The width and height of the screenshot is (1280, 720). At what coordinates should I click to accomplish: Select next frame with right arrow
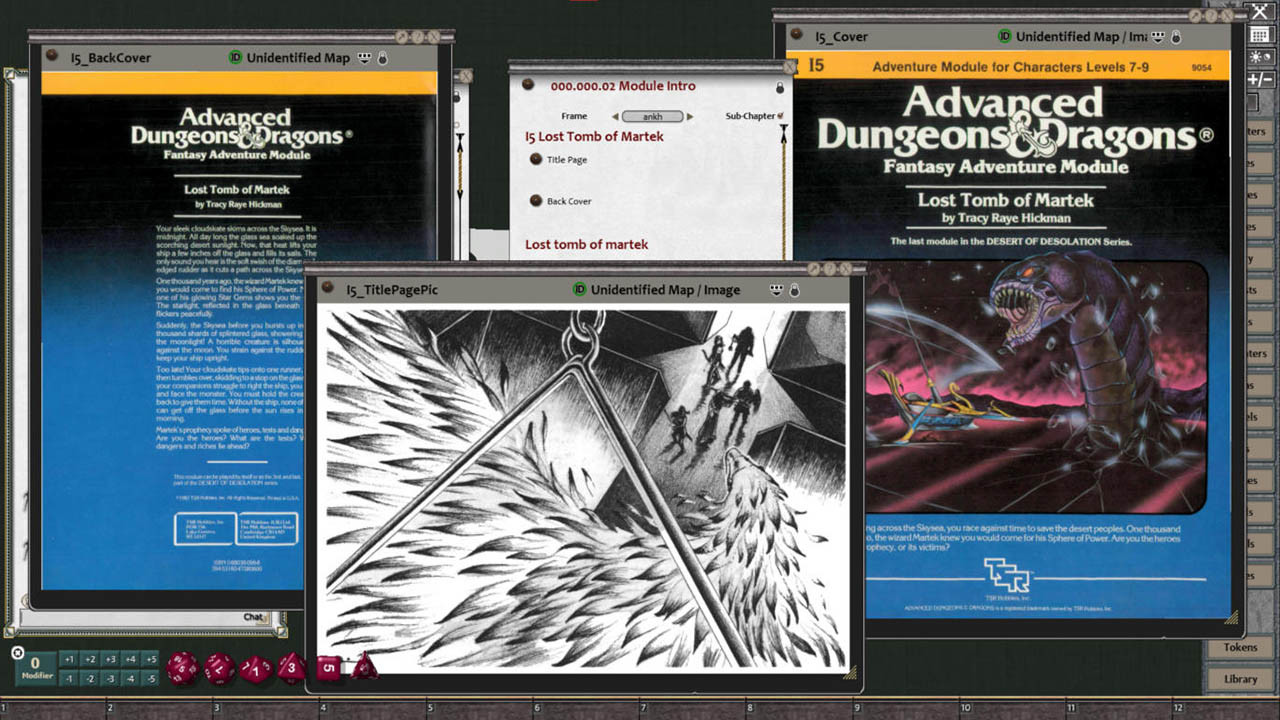click(x=690, y=116)
